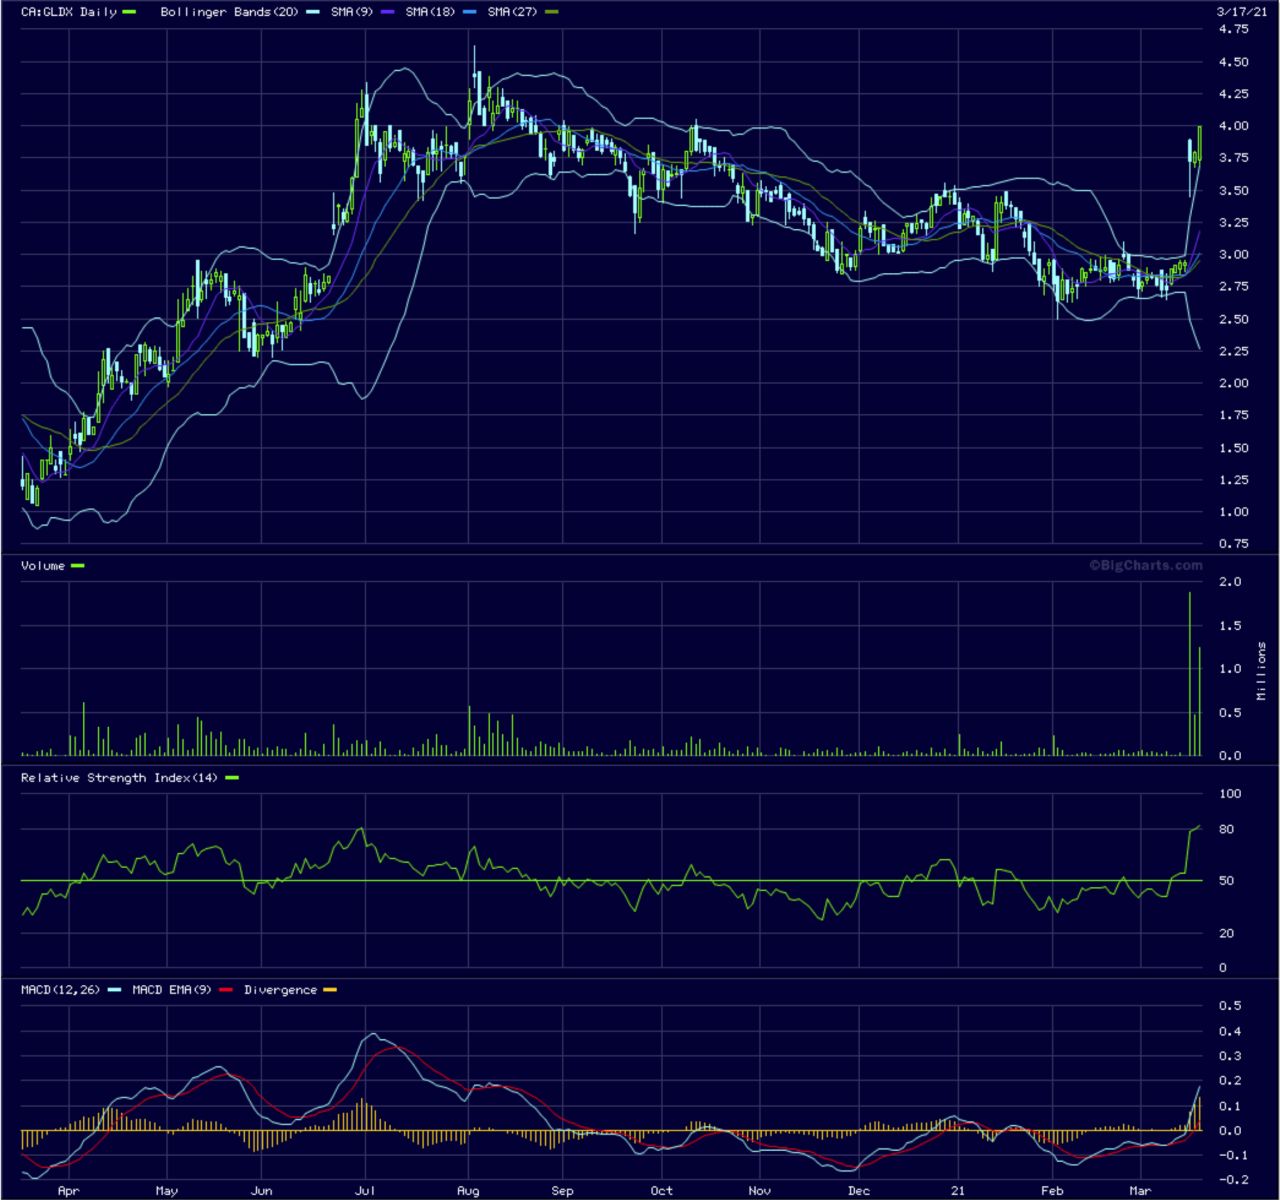Click the Mar label on time axis

pos(1140,1191)
